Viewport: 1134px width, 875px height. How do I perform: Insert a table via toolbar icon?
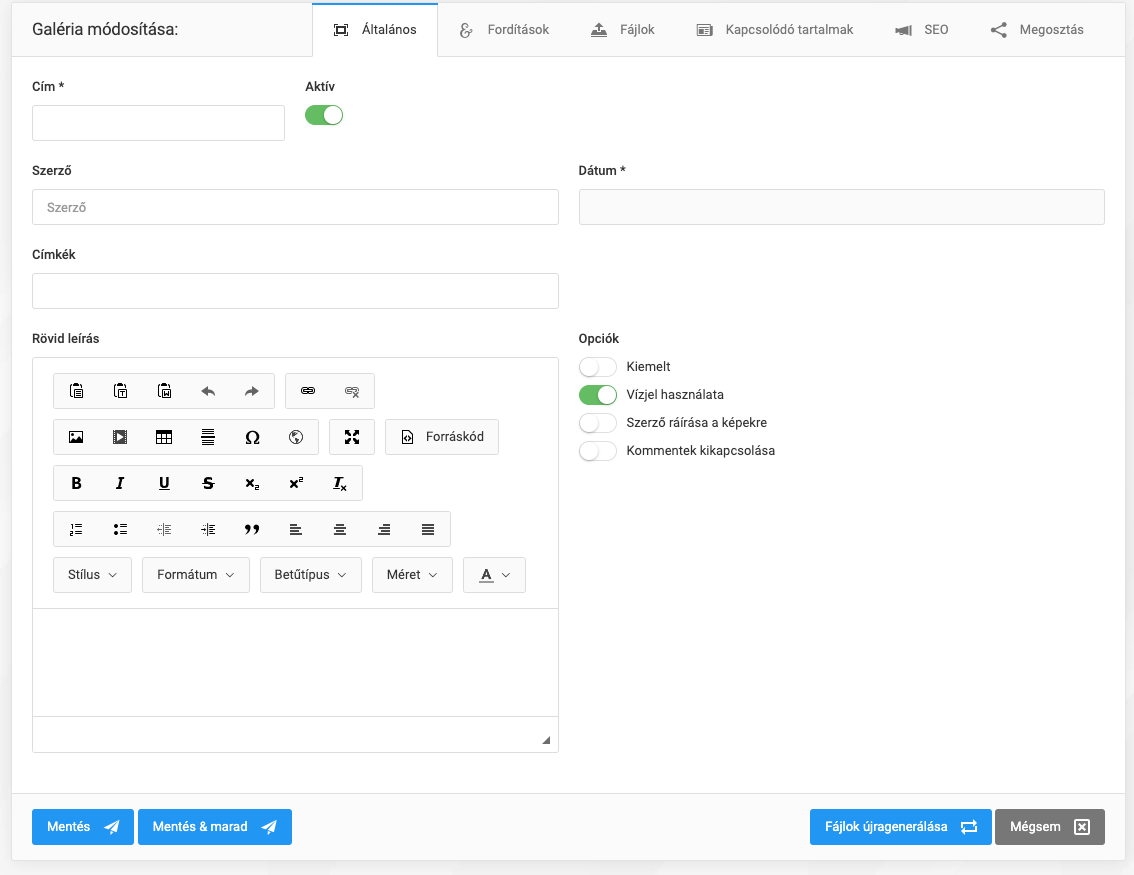(164, 437)
